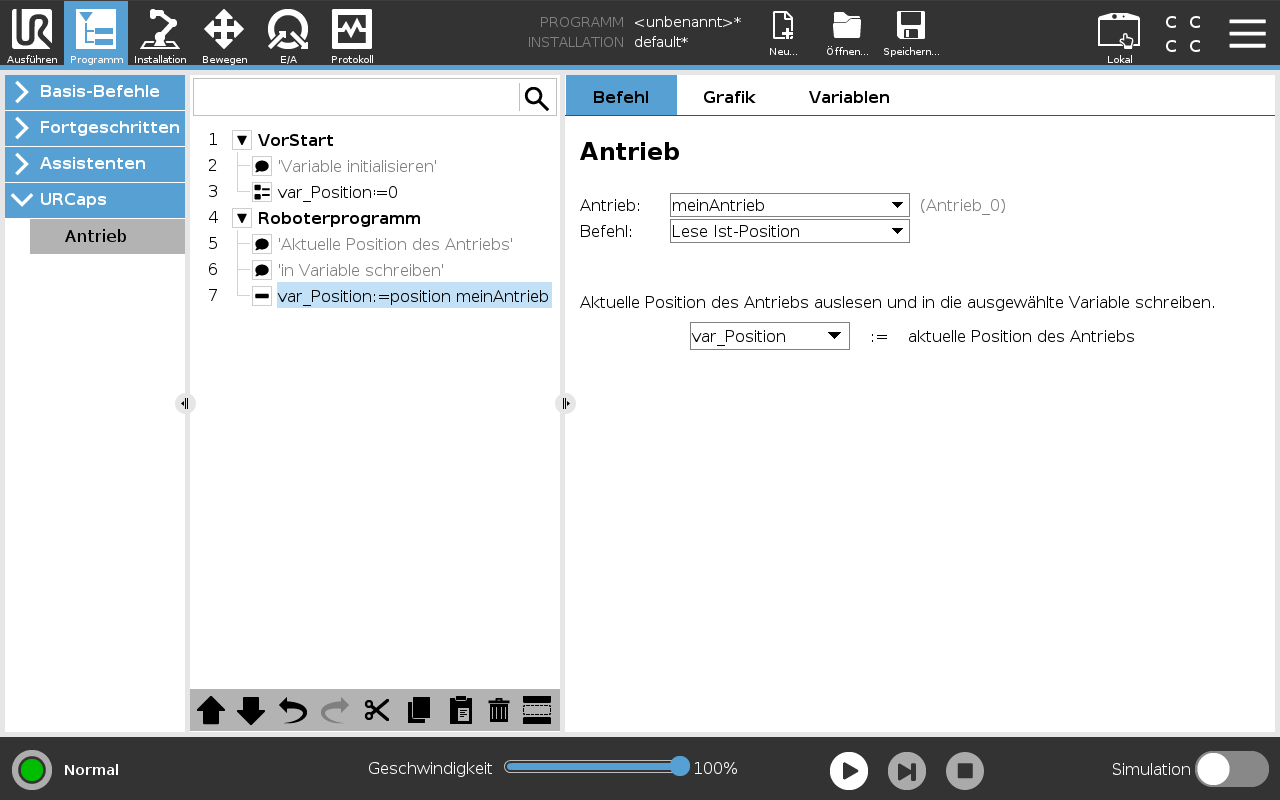This screenshot has height=800, width=1280.
Task: Click the search magnifier icon
Action: click(537, 98)
